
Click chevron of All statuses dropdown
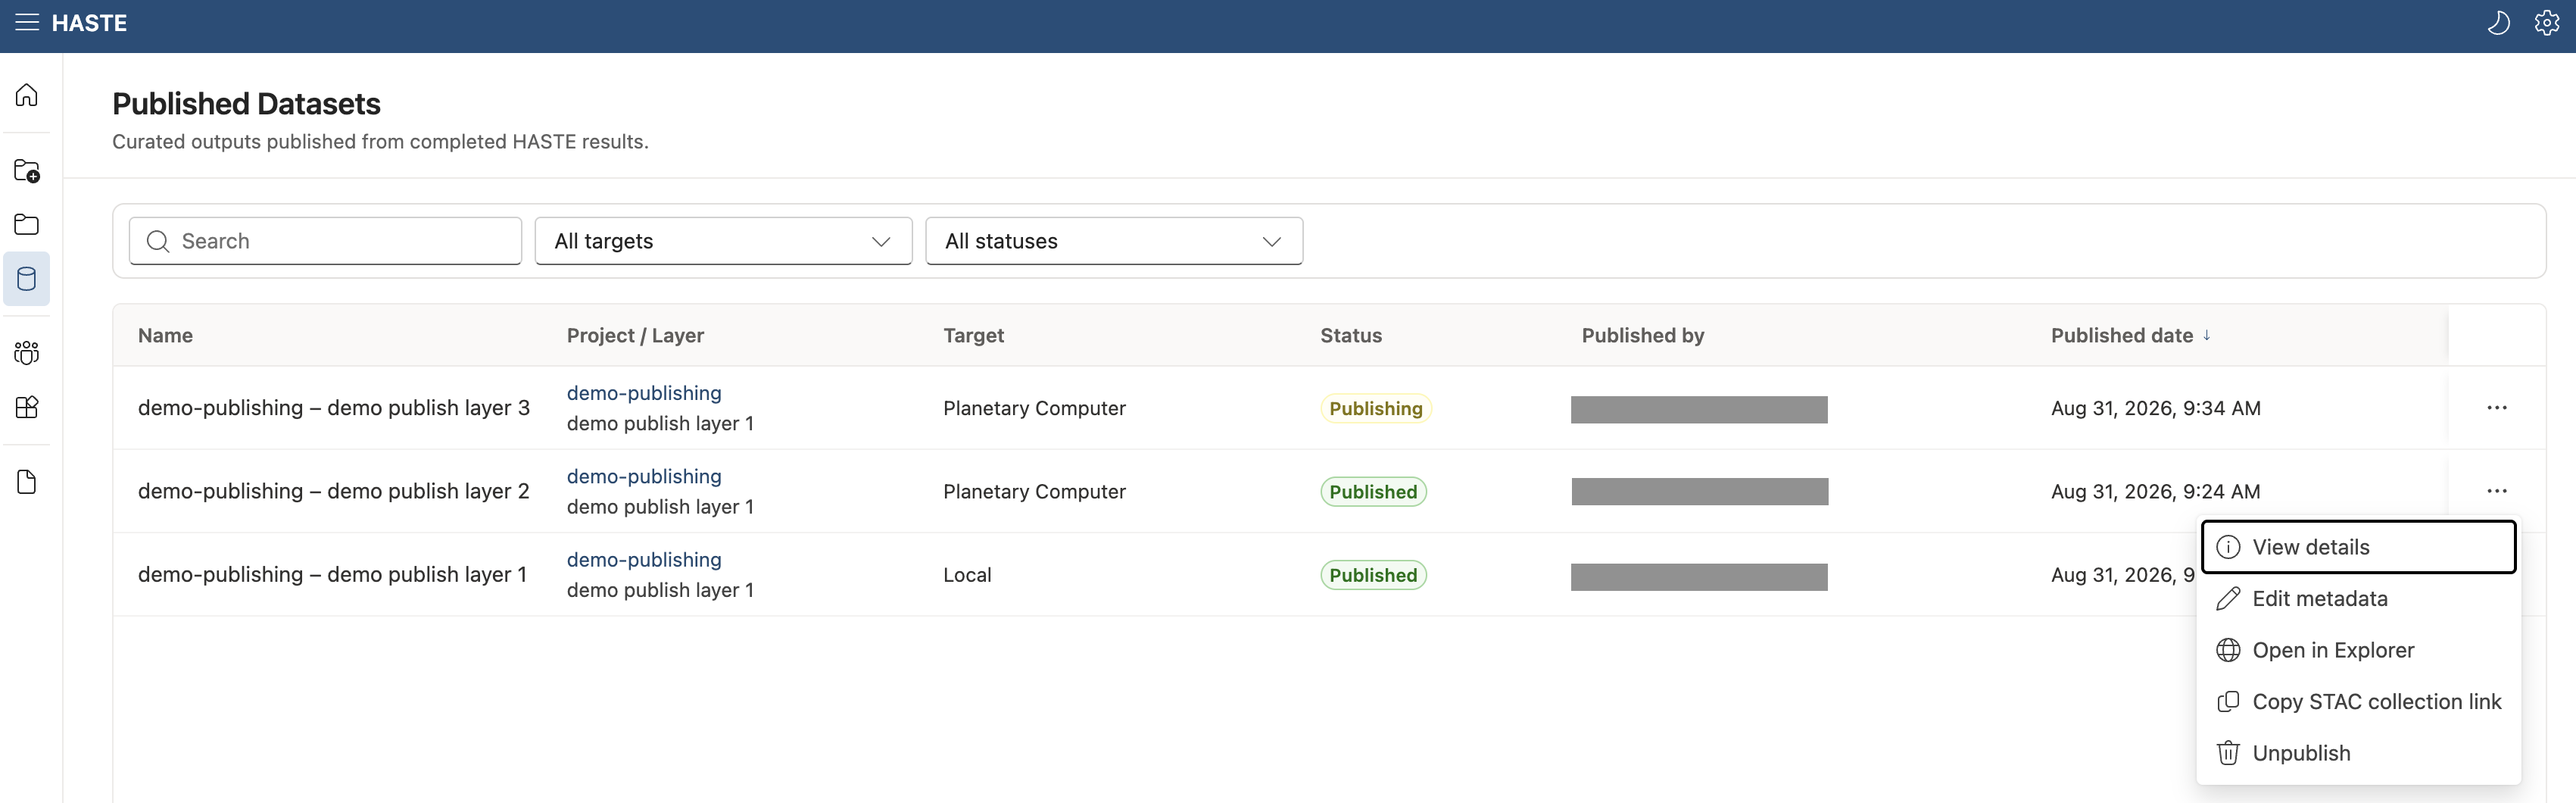(x=1271, y=242)
